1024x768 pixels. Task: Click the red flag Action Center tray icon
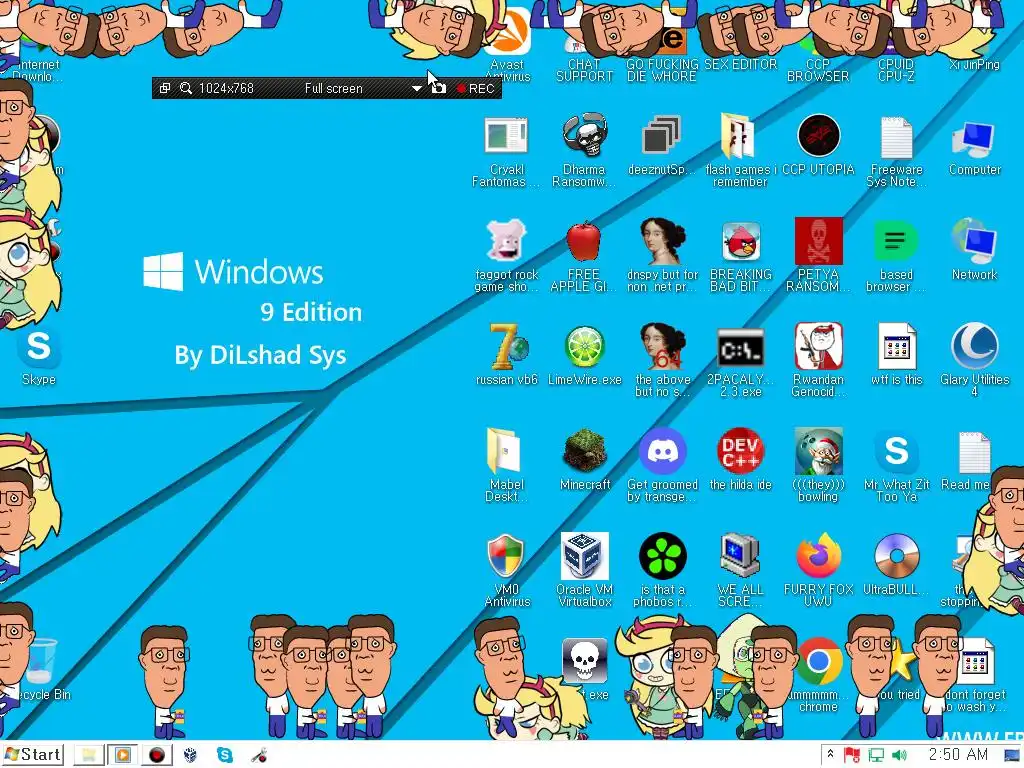(851, 755)
